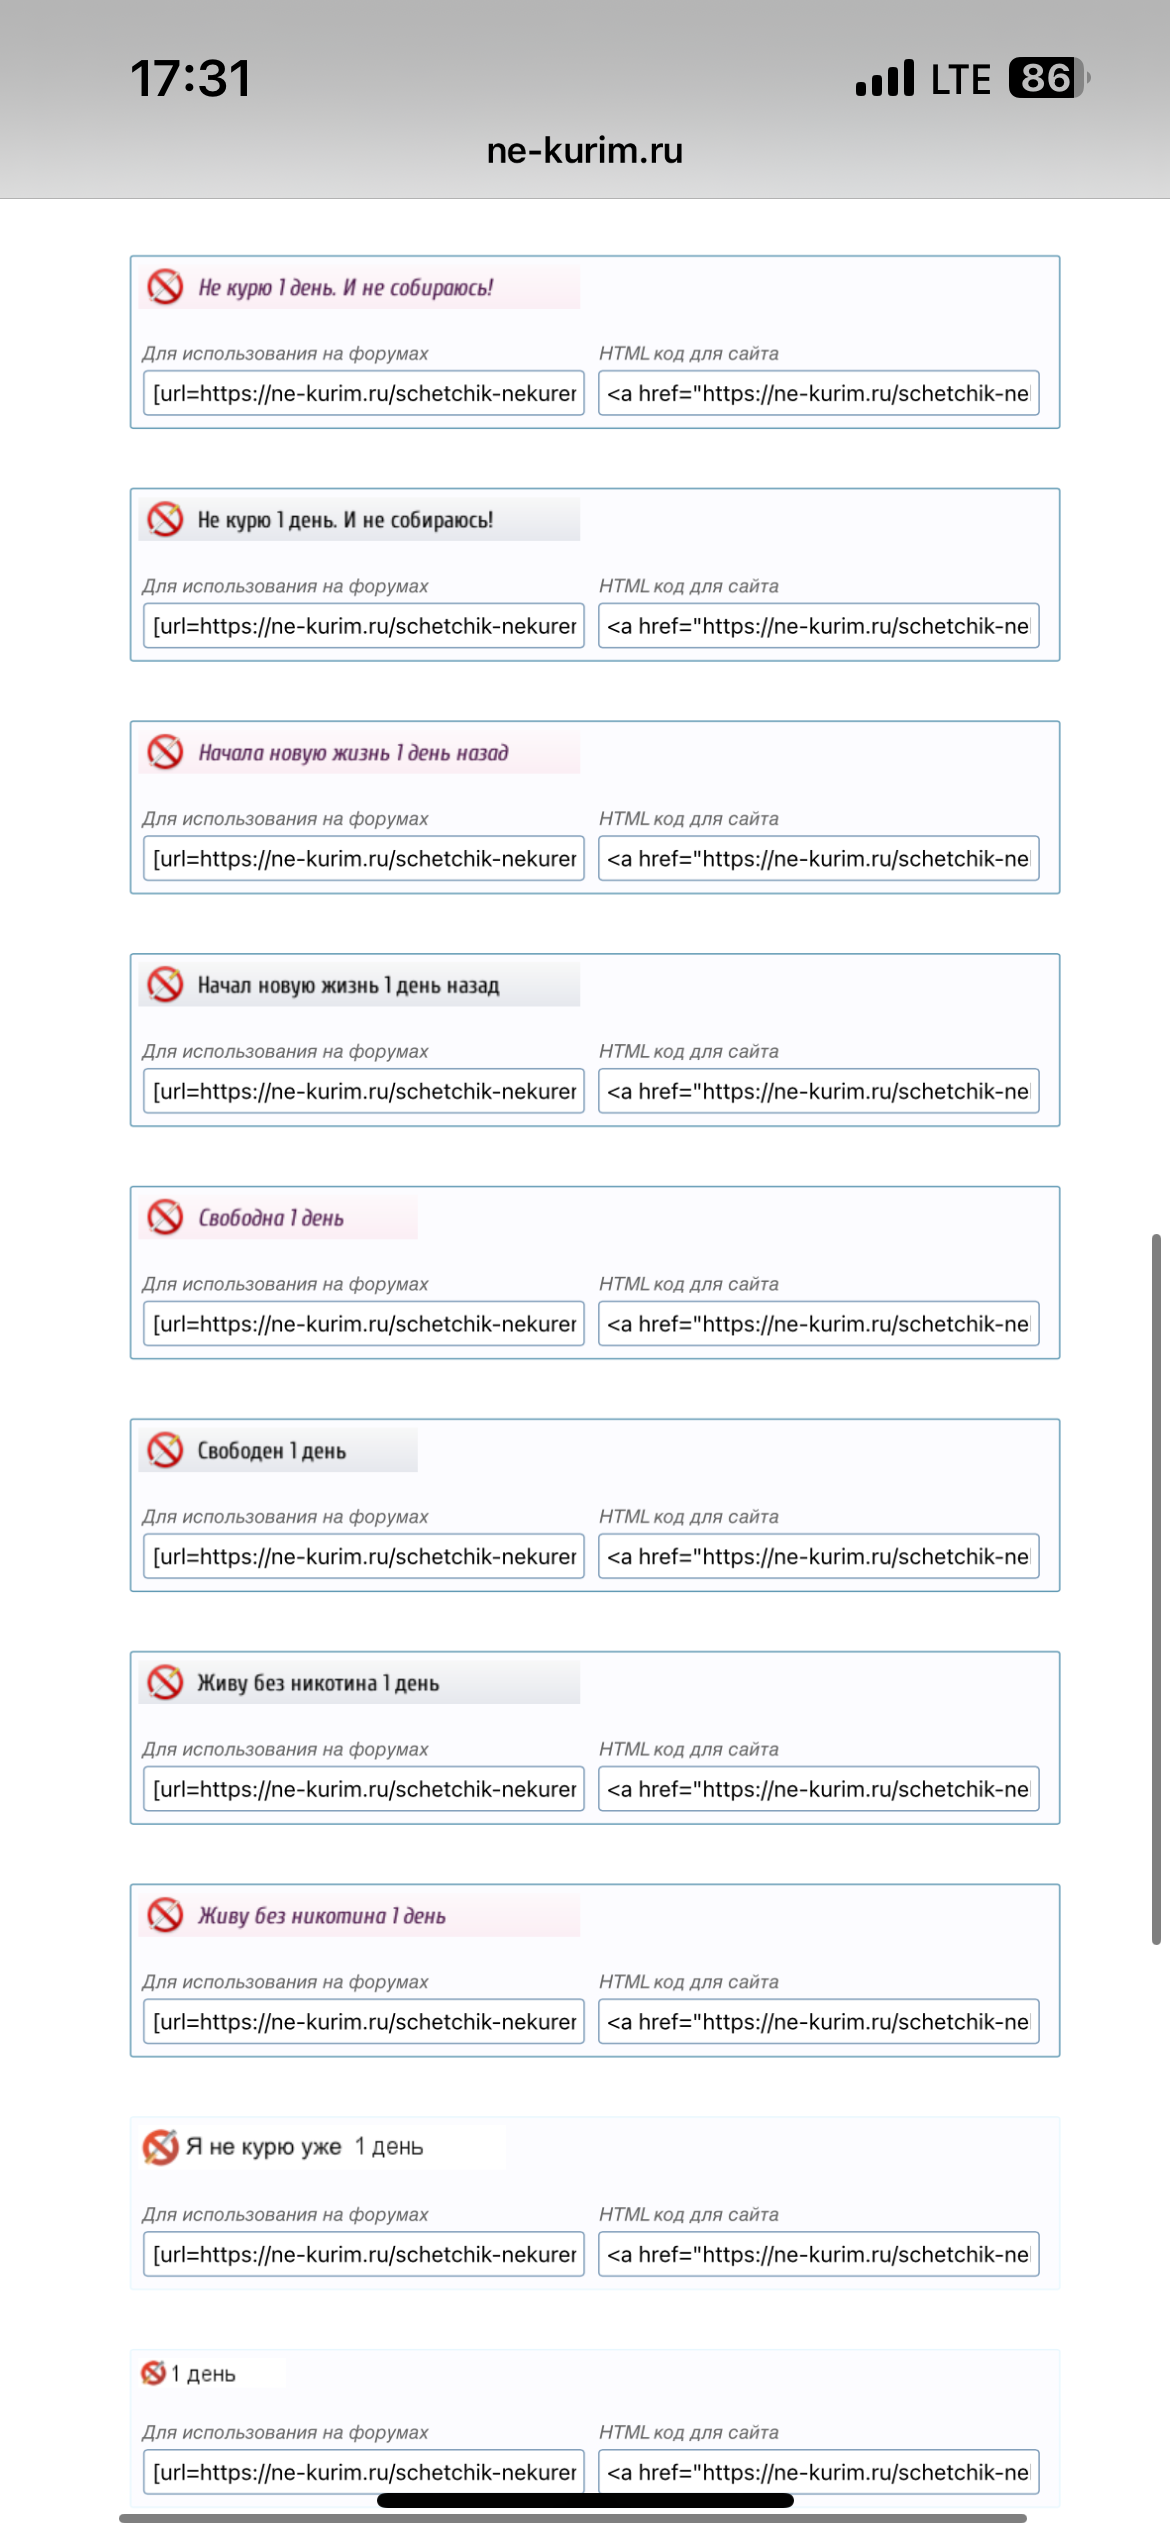Viewport: 1170px width, 2532px height.
Task: Select HTML code field under gray "Не курю 1 день"
Action: click(819, 625)
